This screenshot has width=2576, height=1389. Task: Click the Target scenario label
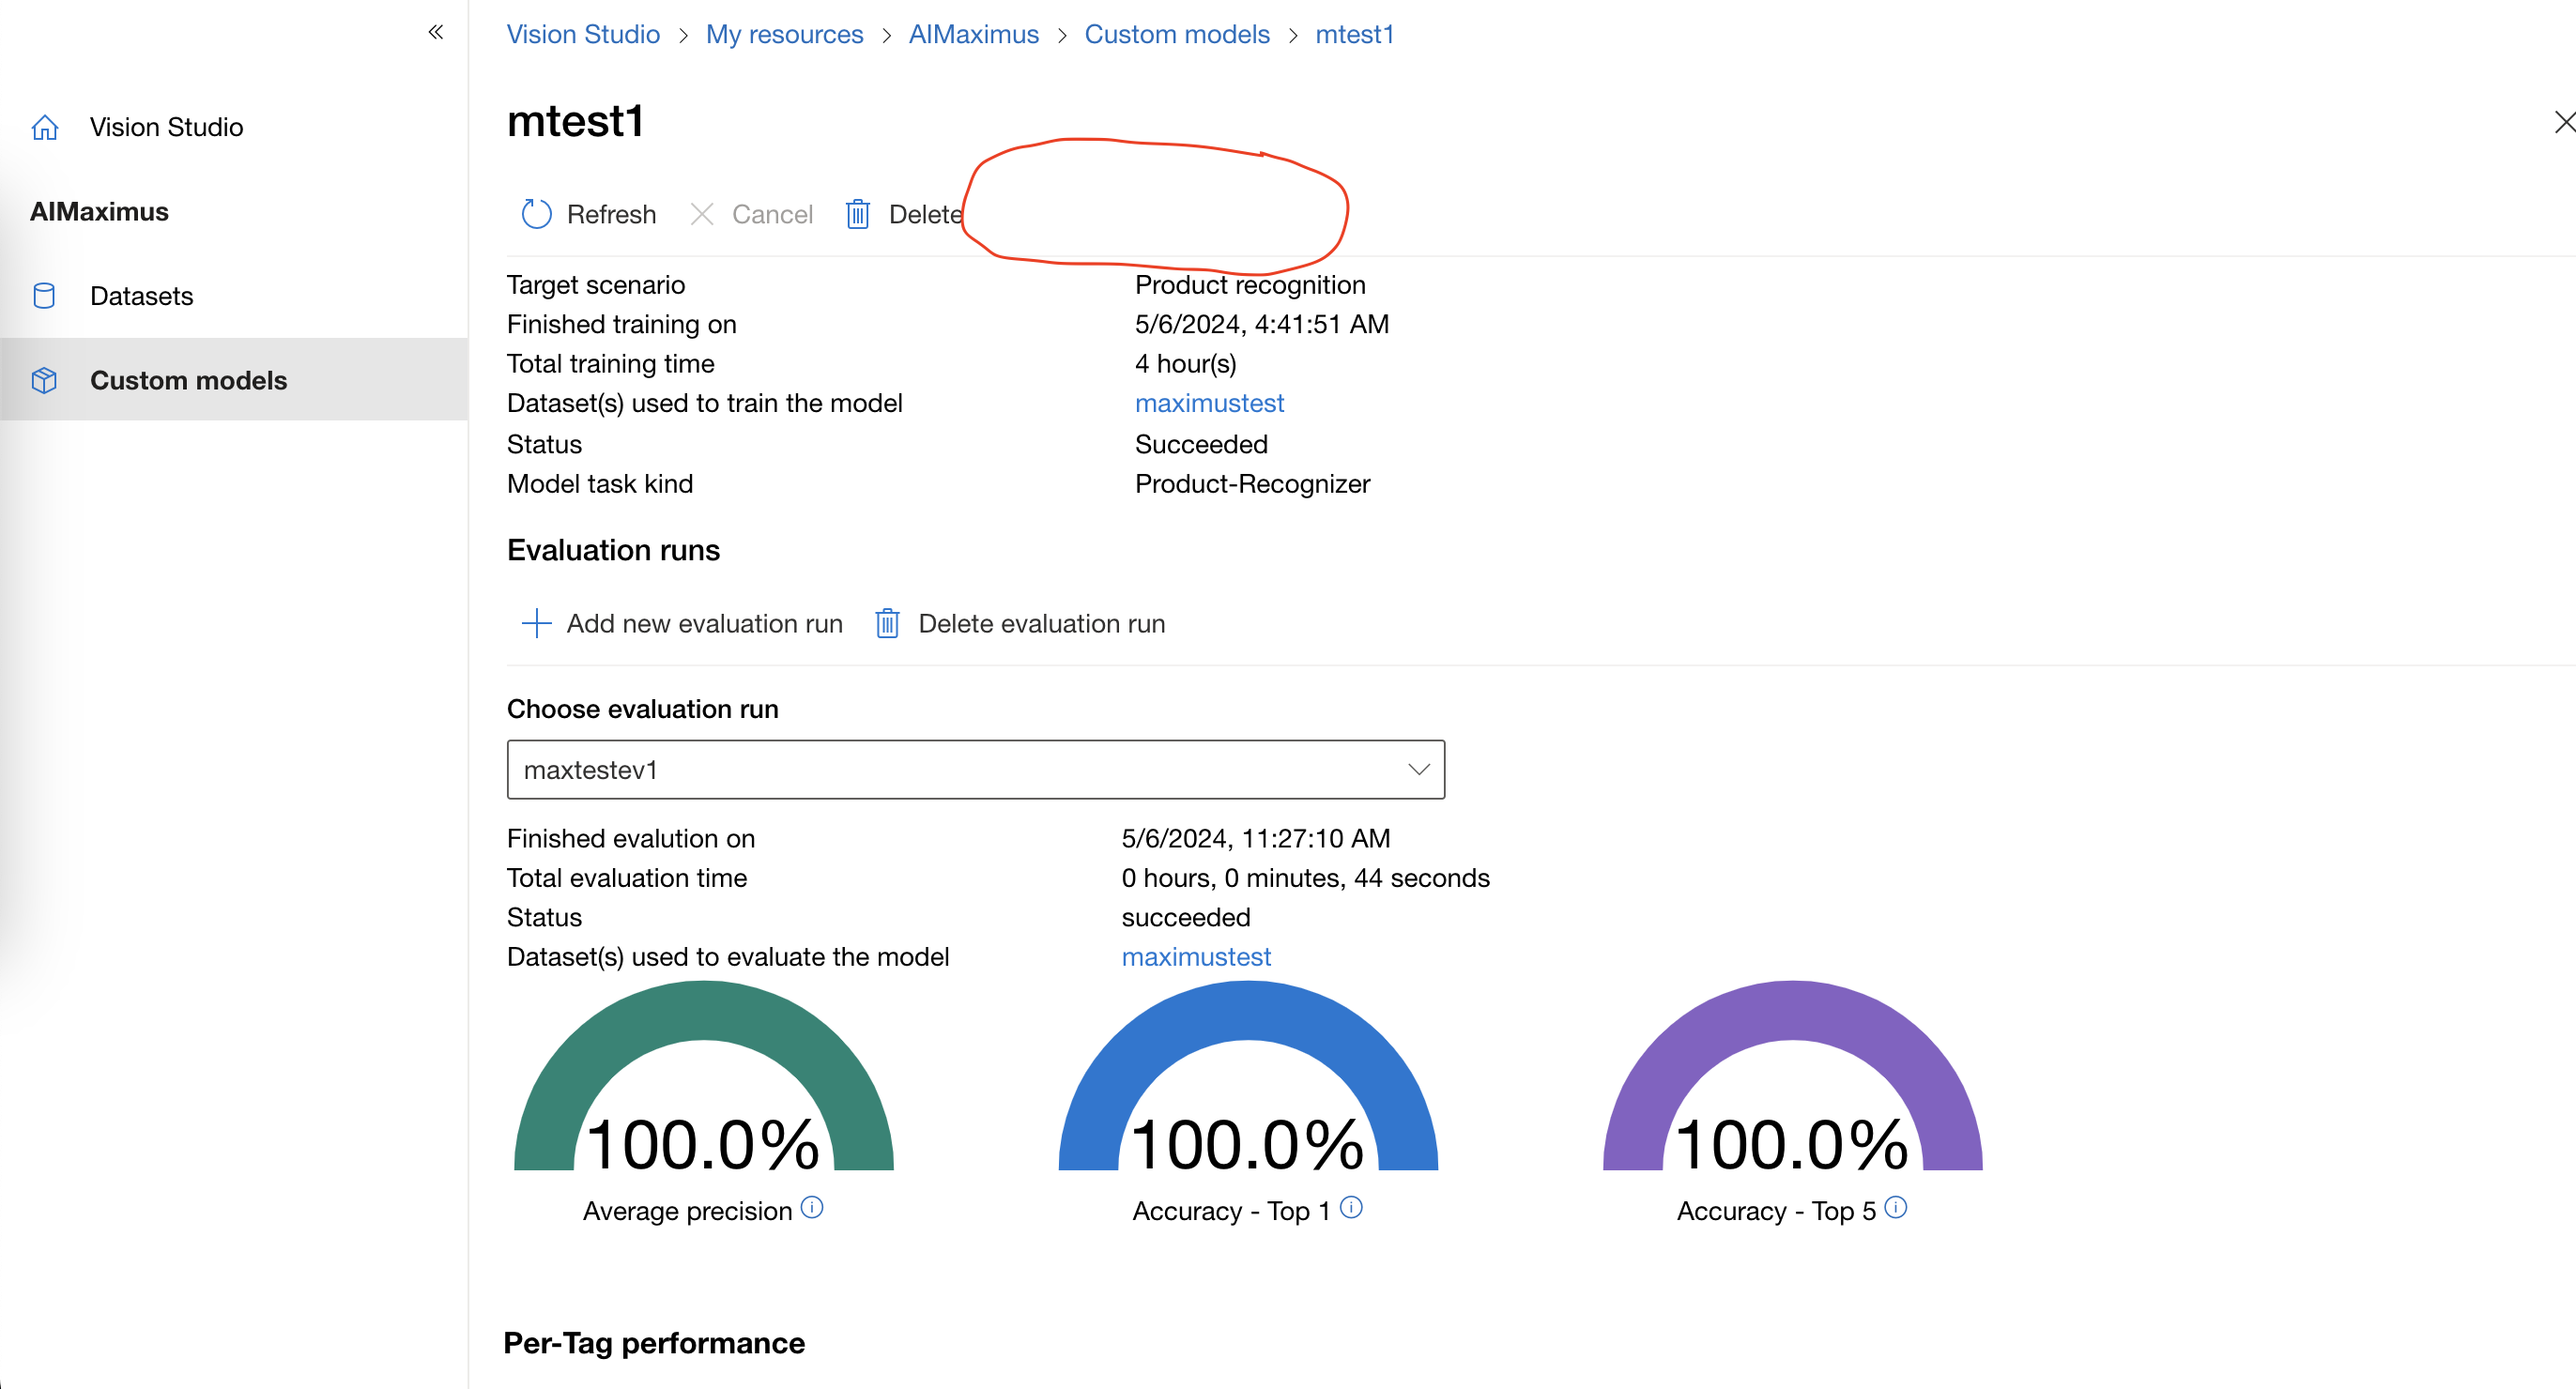pyautogui.click(x=596, y=285)
